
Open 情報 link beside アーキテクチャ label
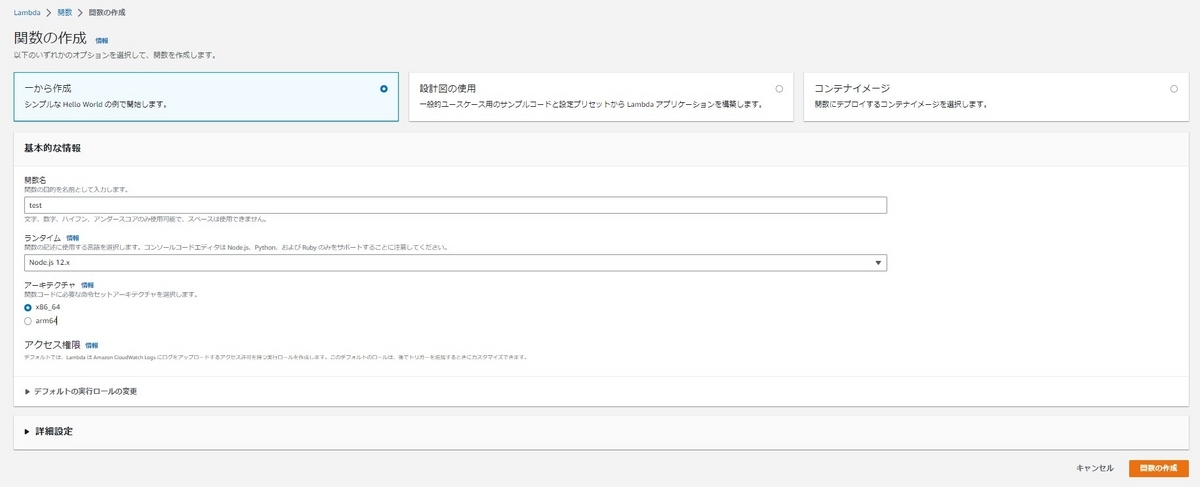[87, 285]
